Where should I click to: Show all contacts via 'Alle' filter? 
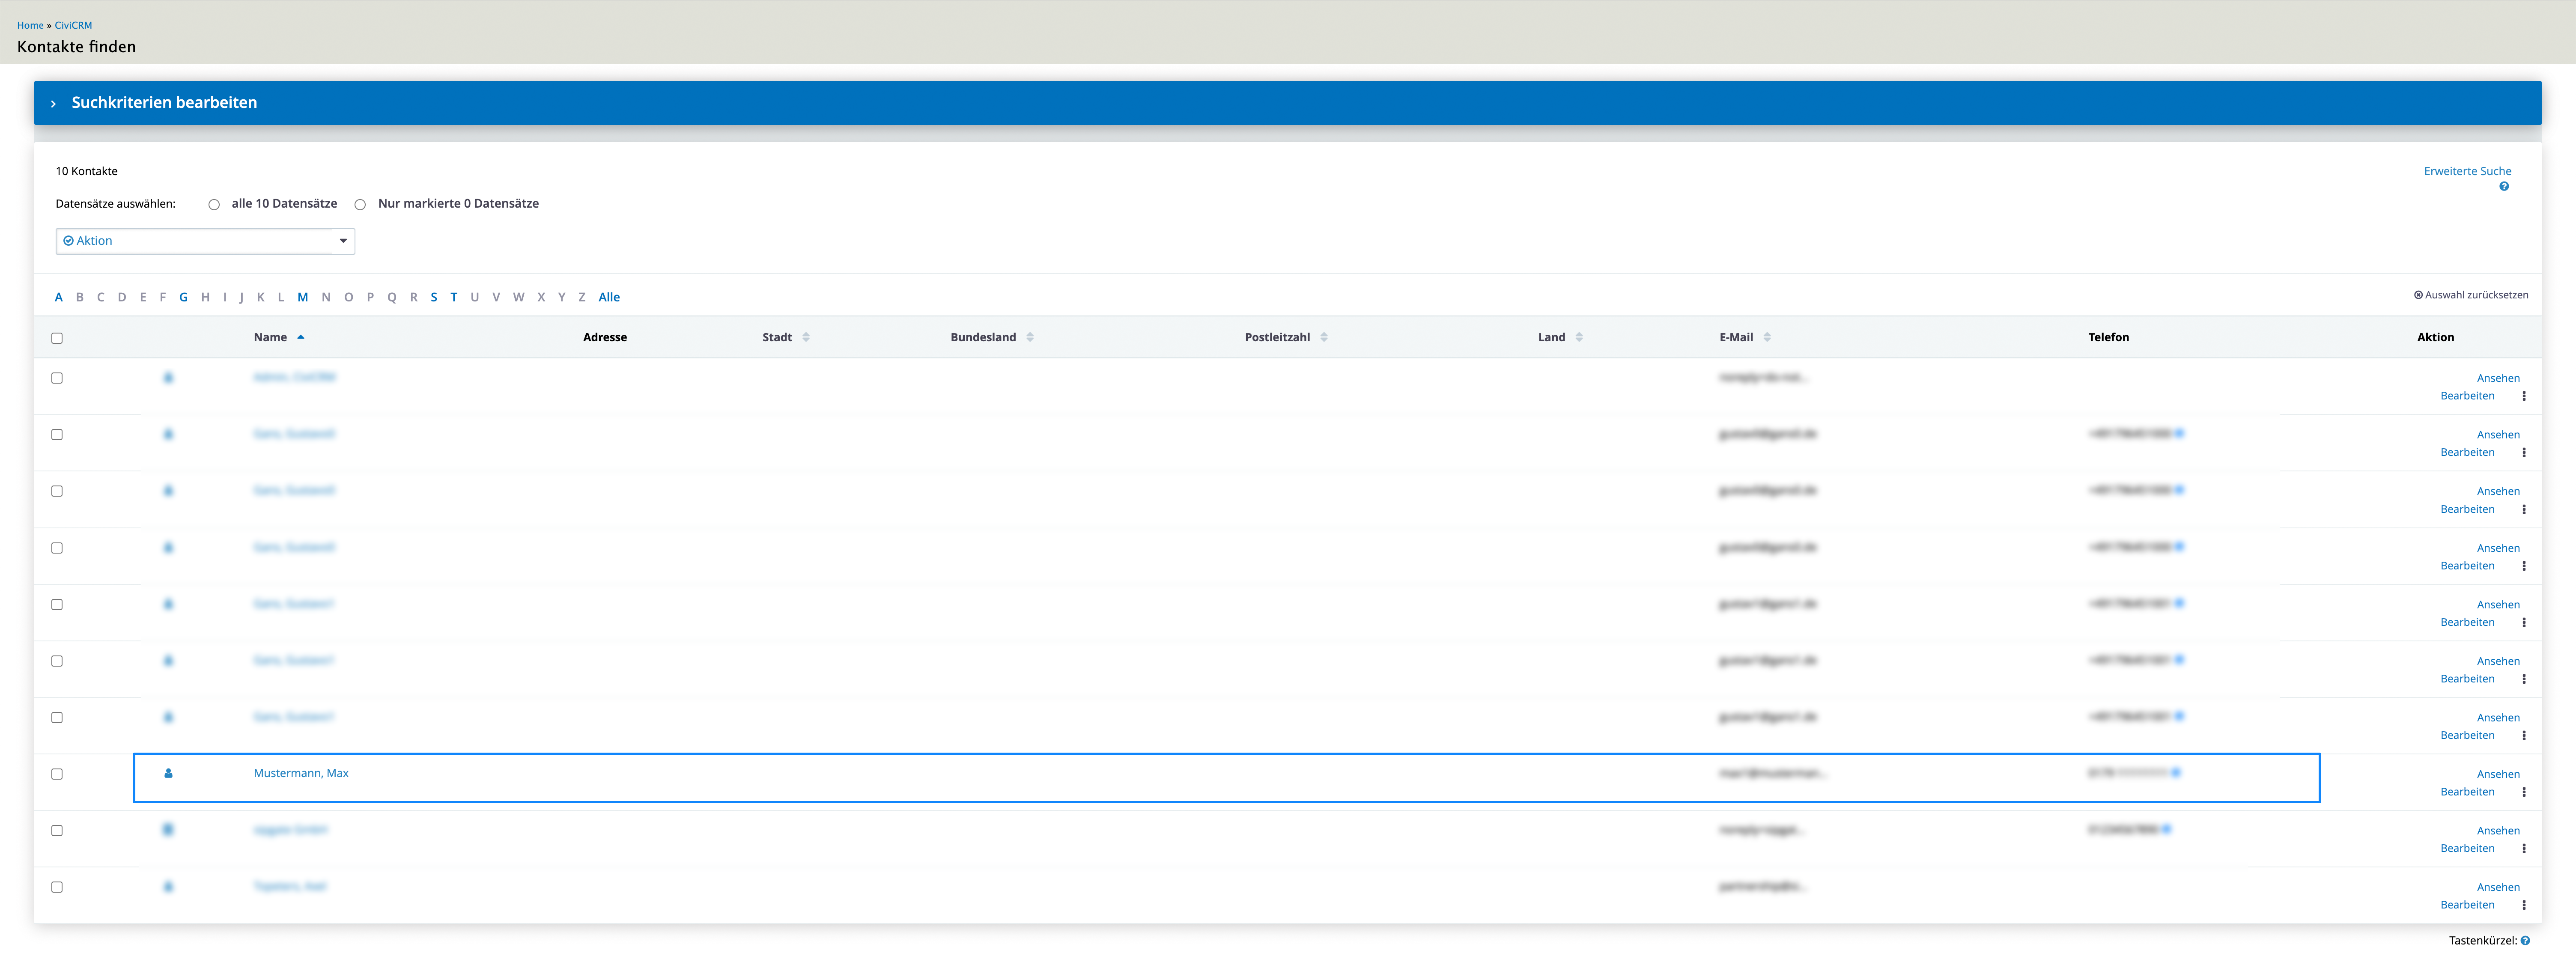click(x=609, y=297)
